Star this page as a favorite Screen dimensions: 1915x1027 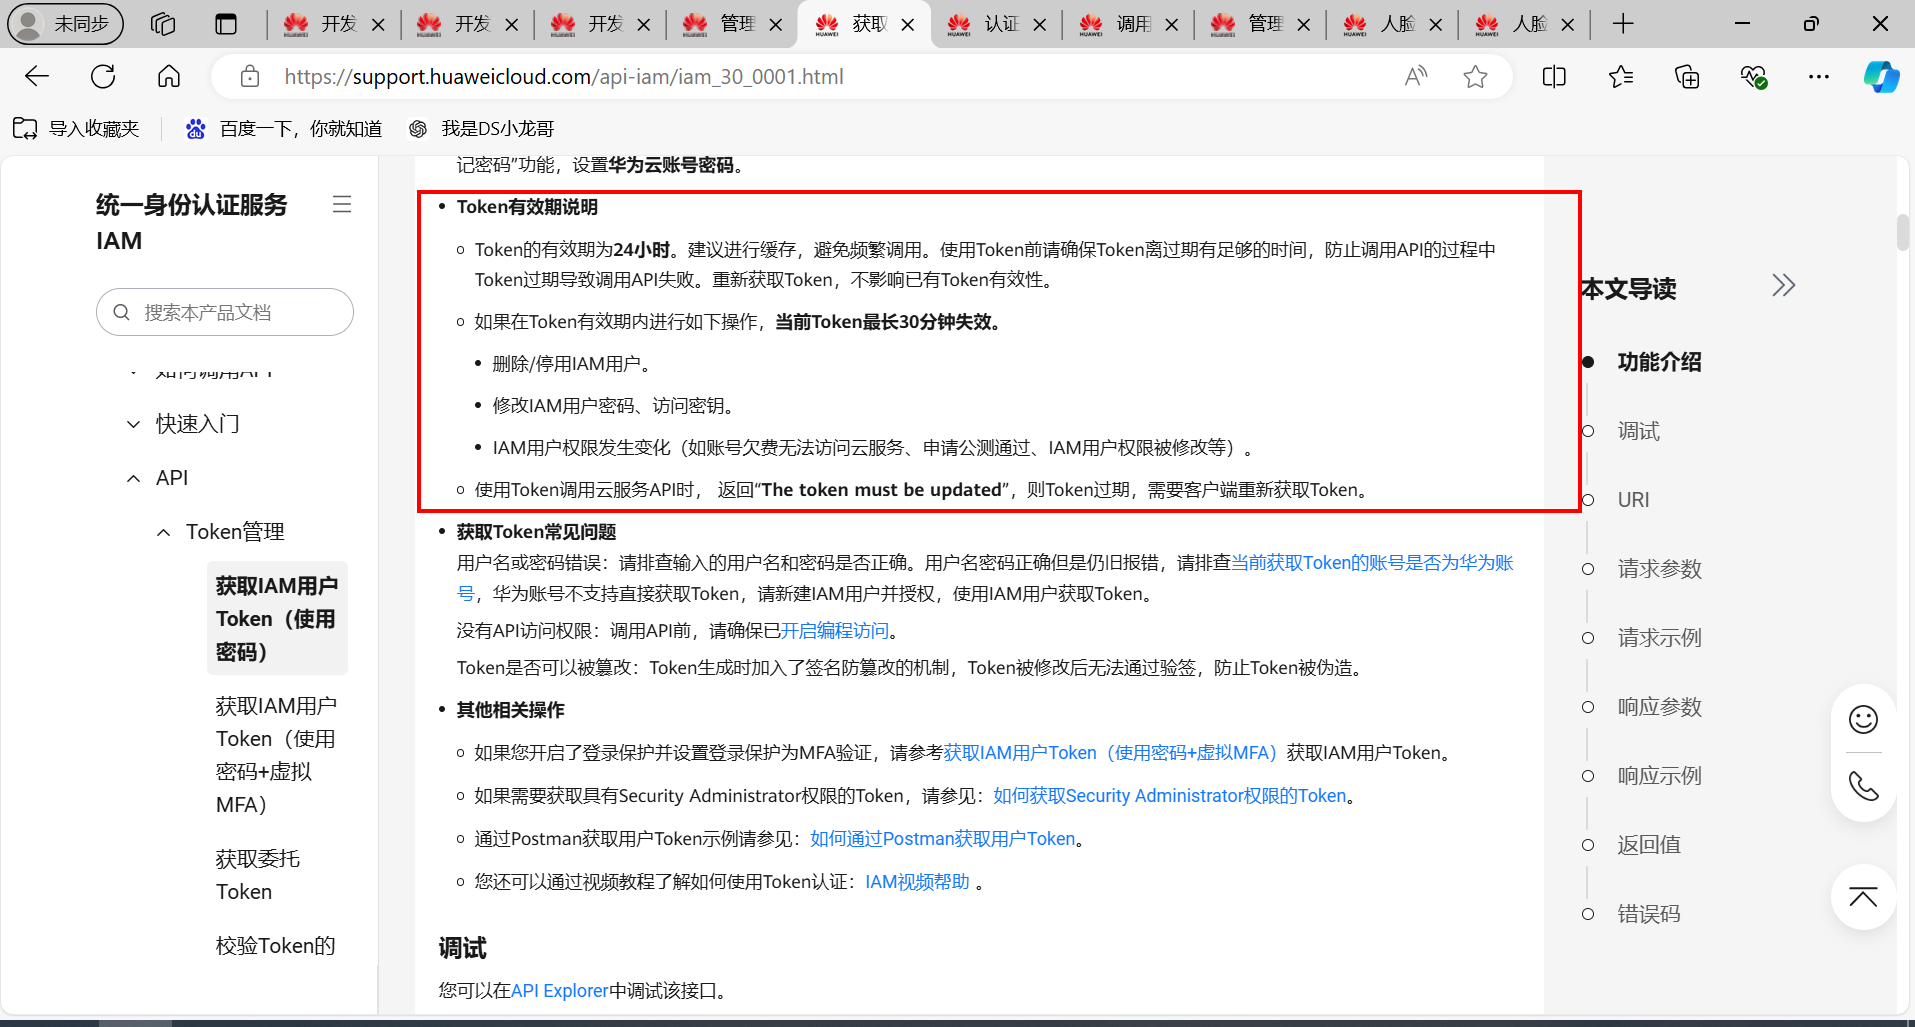1476,76
